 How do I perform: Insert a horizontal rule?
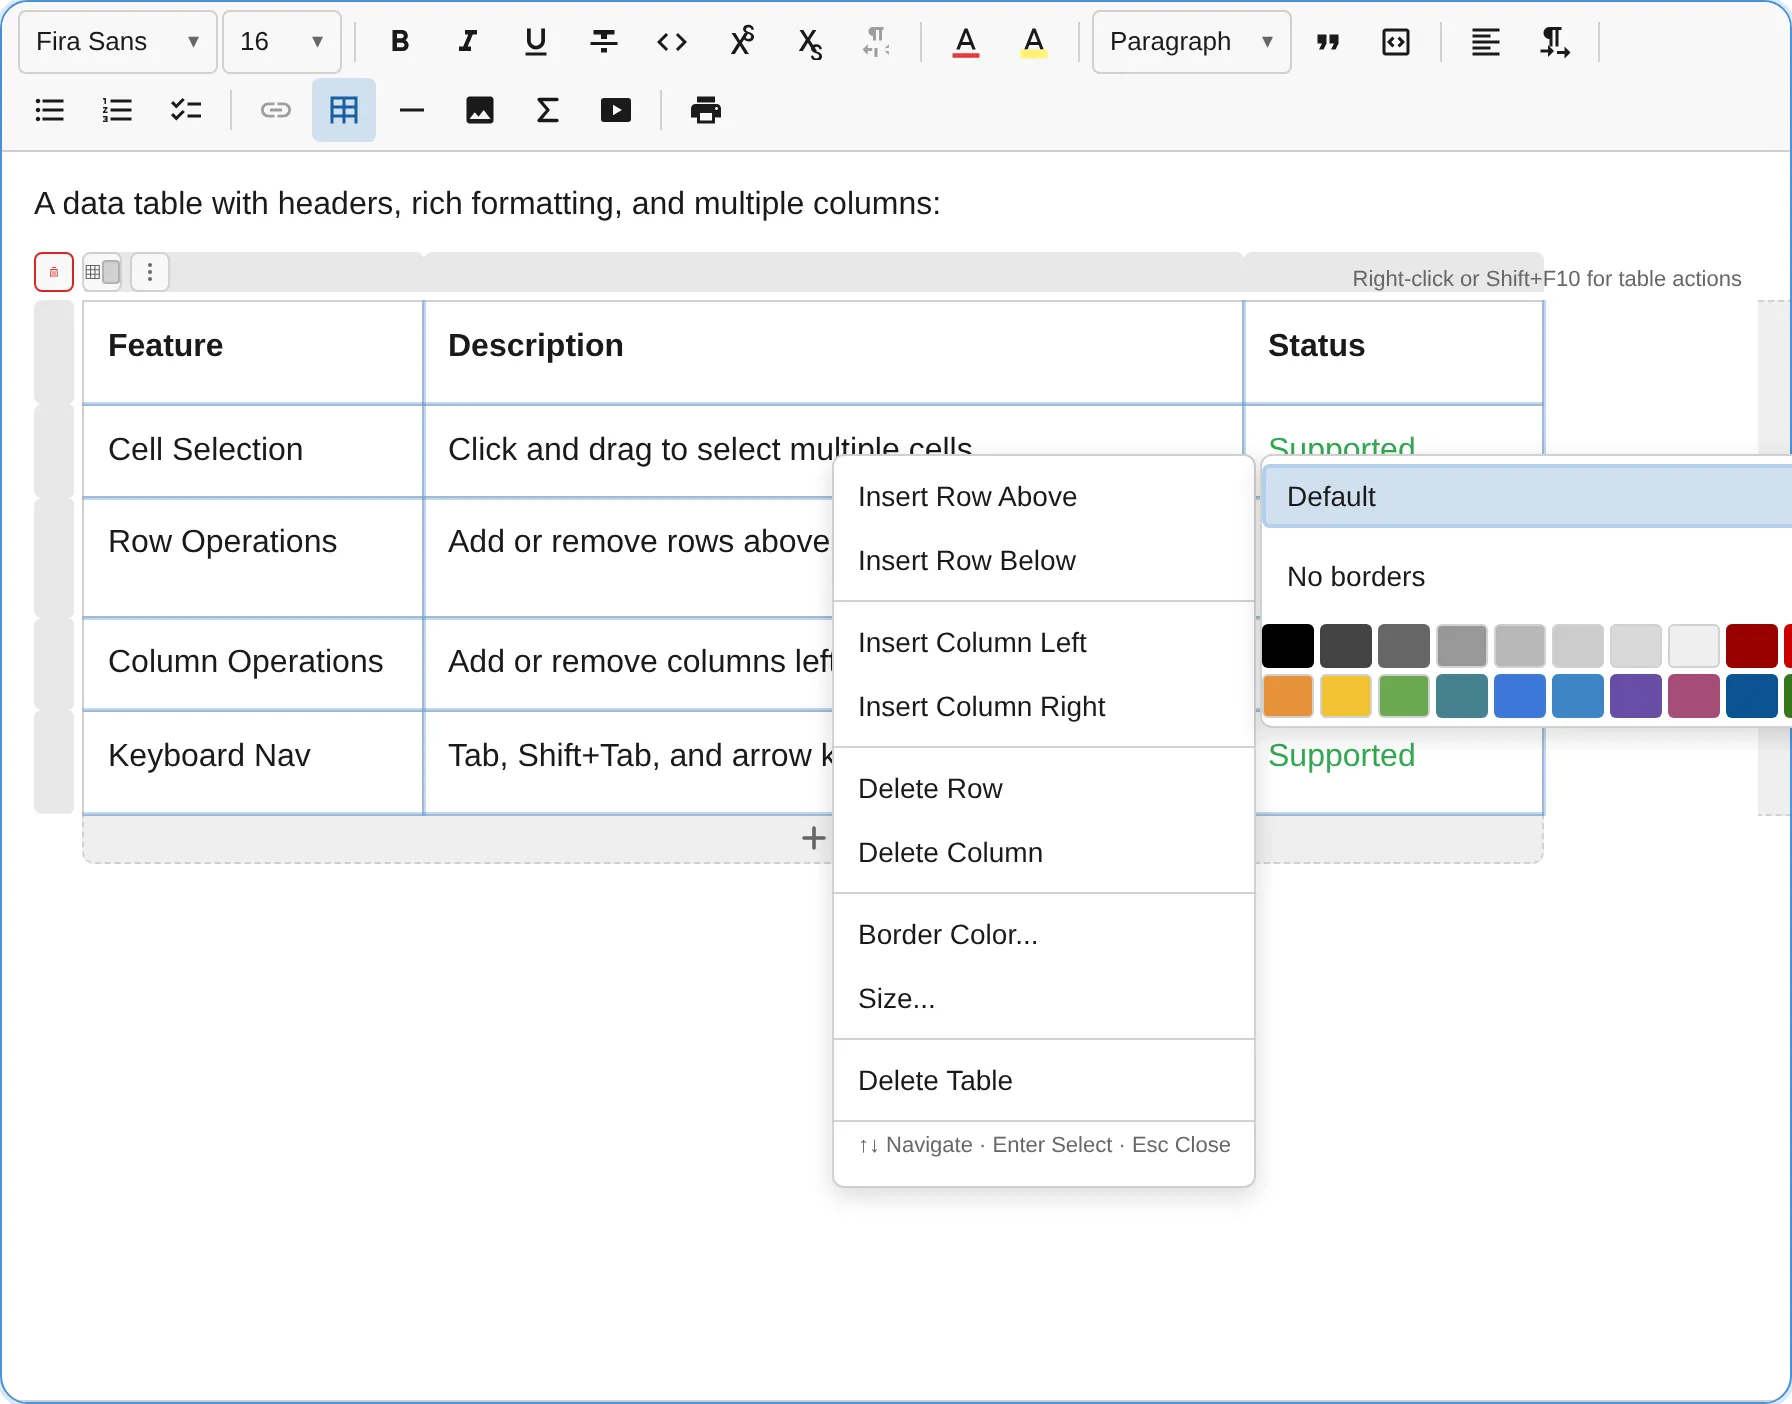[412, 110]
